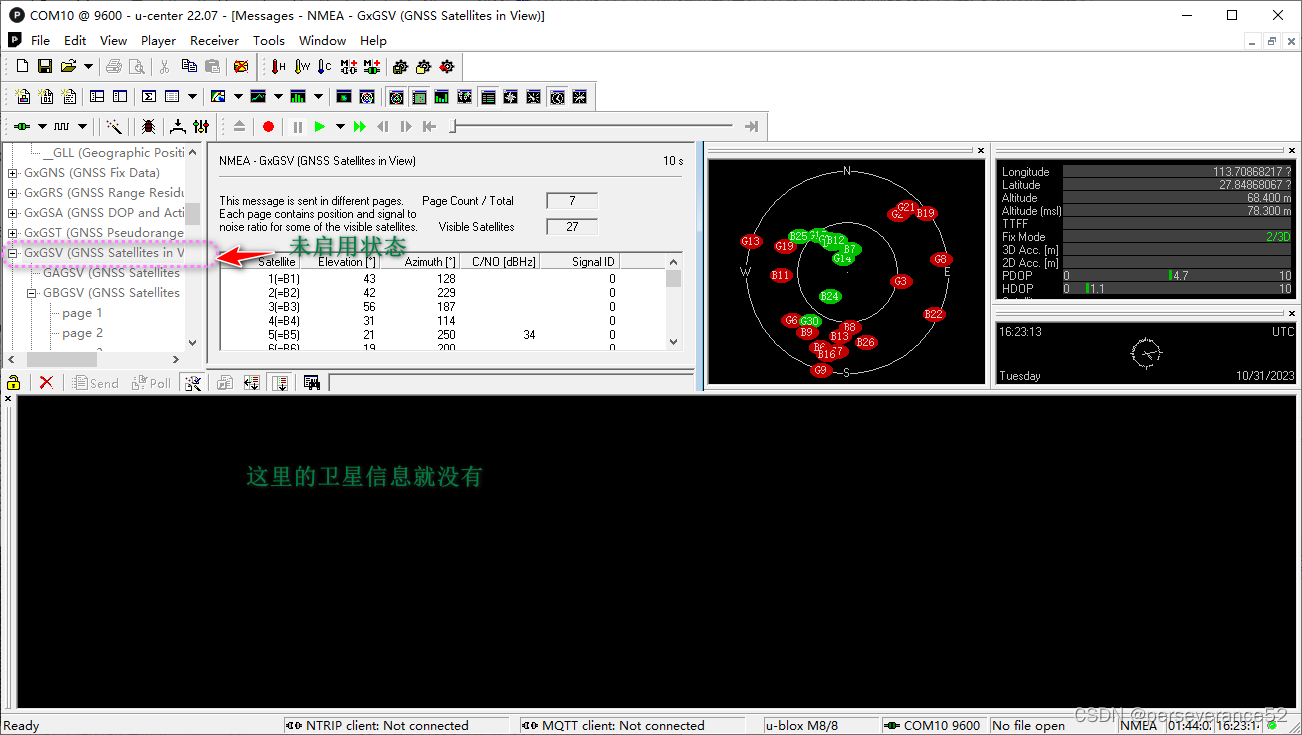This screenshot has width=1302, height=735.
Task: Click the Warmstart thermometer W icon
Action: click(302, 66)
